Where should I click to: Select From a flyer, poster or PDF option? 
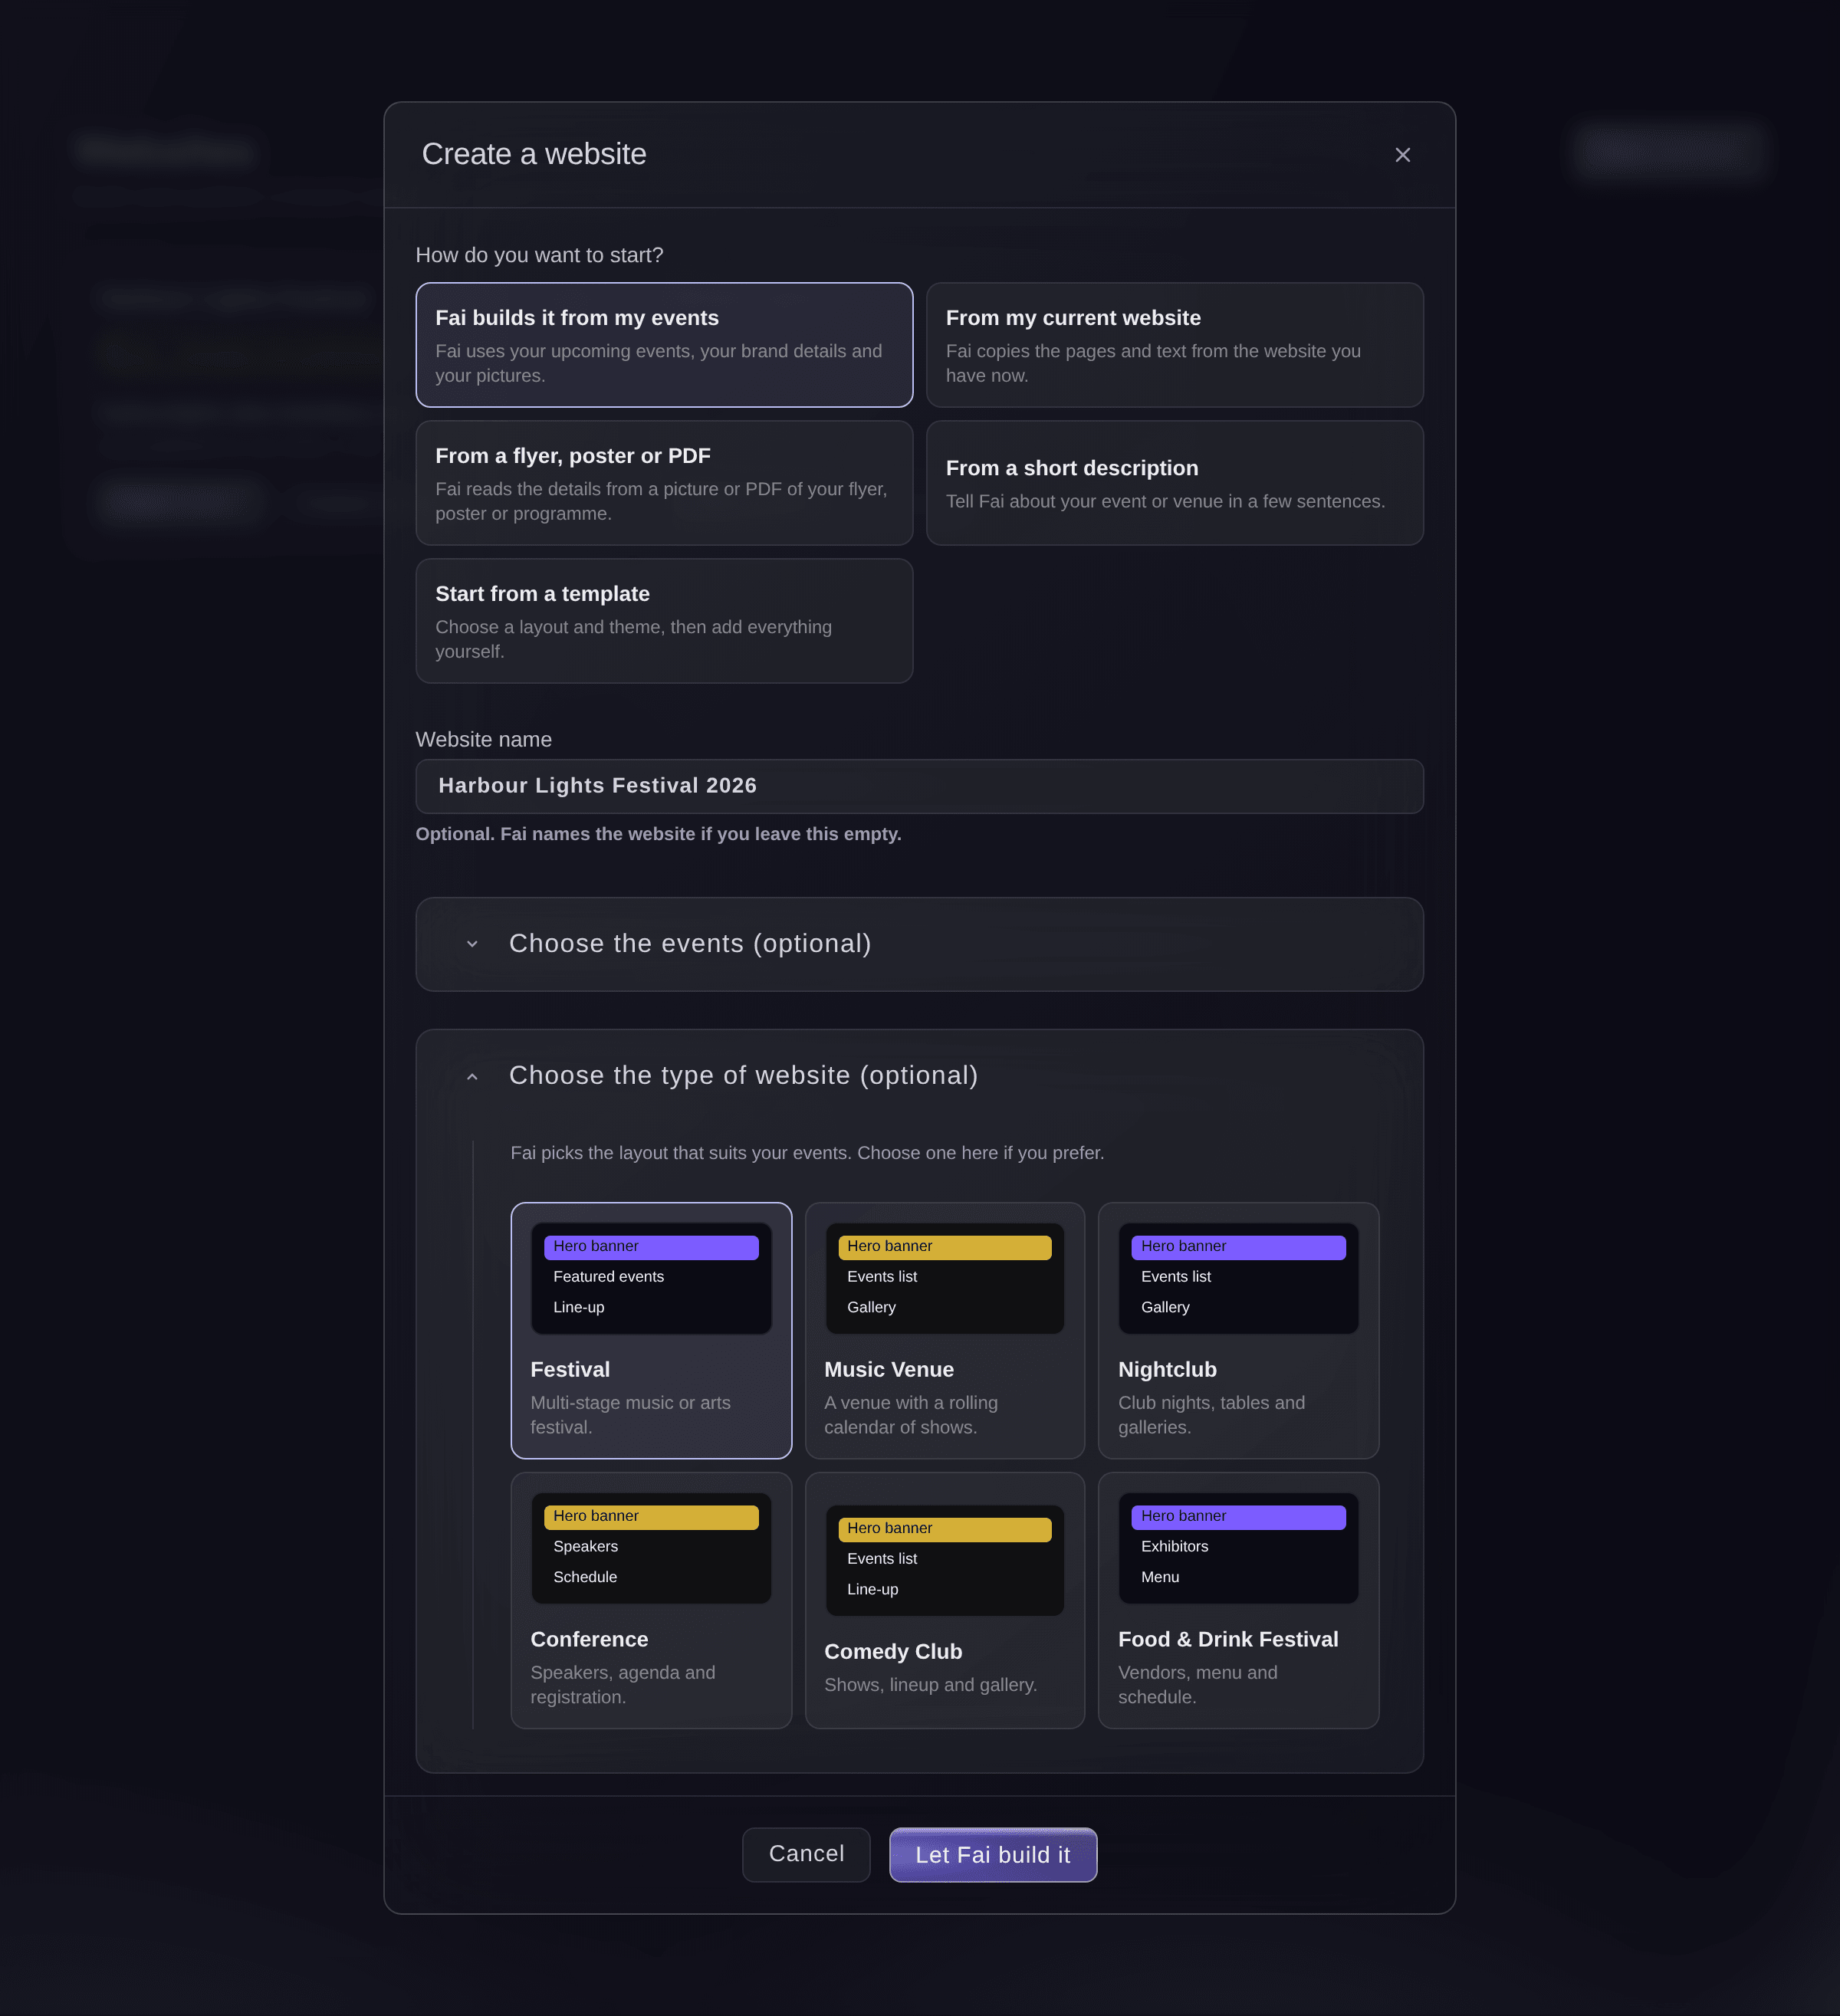tap(664, 483)
